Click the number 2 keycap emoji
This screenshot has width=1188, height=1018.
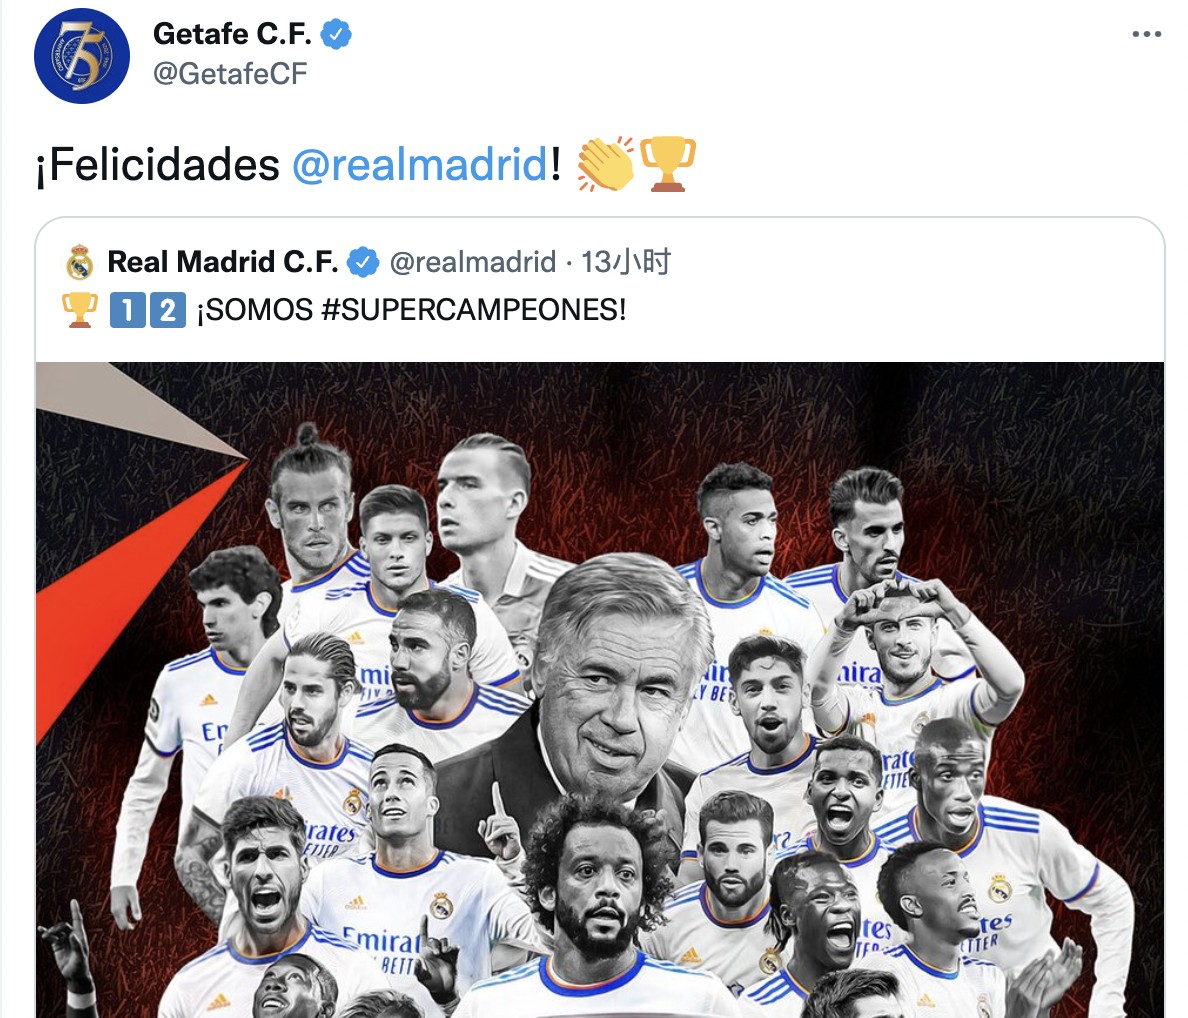click(167, 310)
